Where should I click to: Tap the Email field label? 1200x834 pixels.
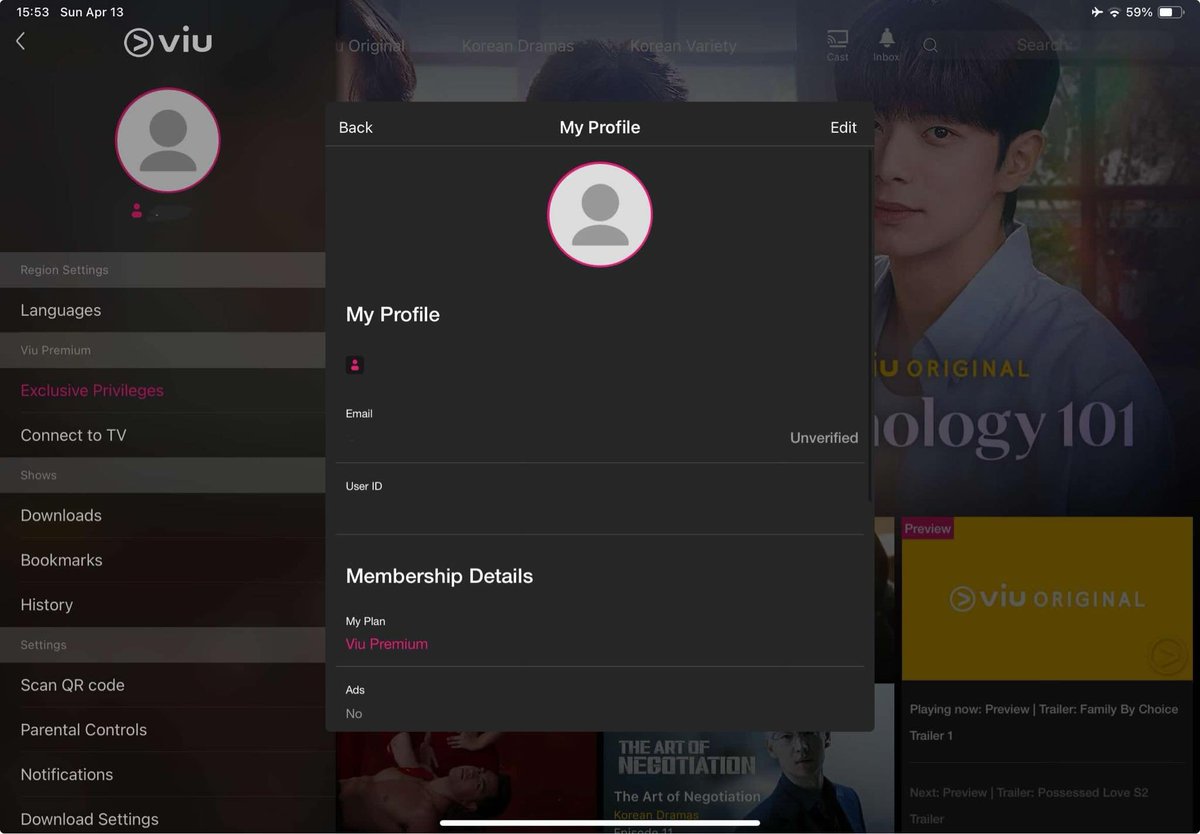[359, 413]
